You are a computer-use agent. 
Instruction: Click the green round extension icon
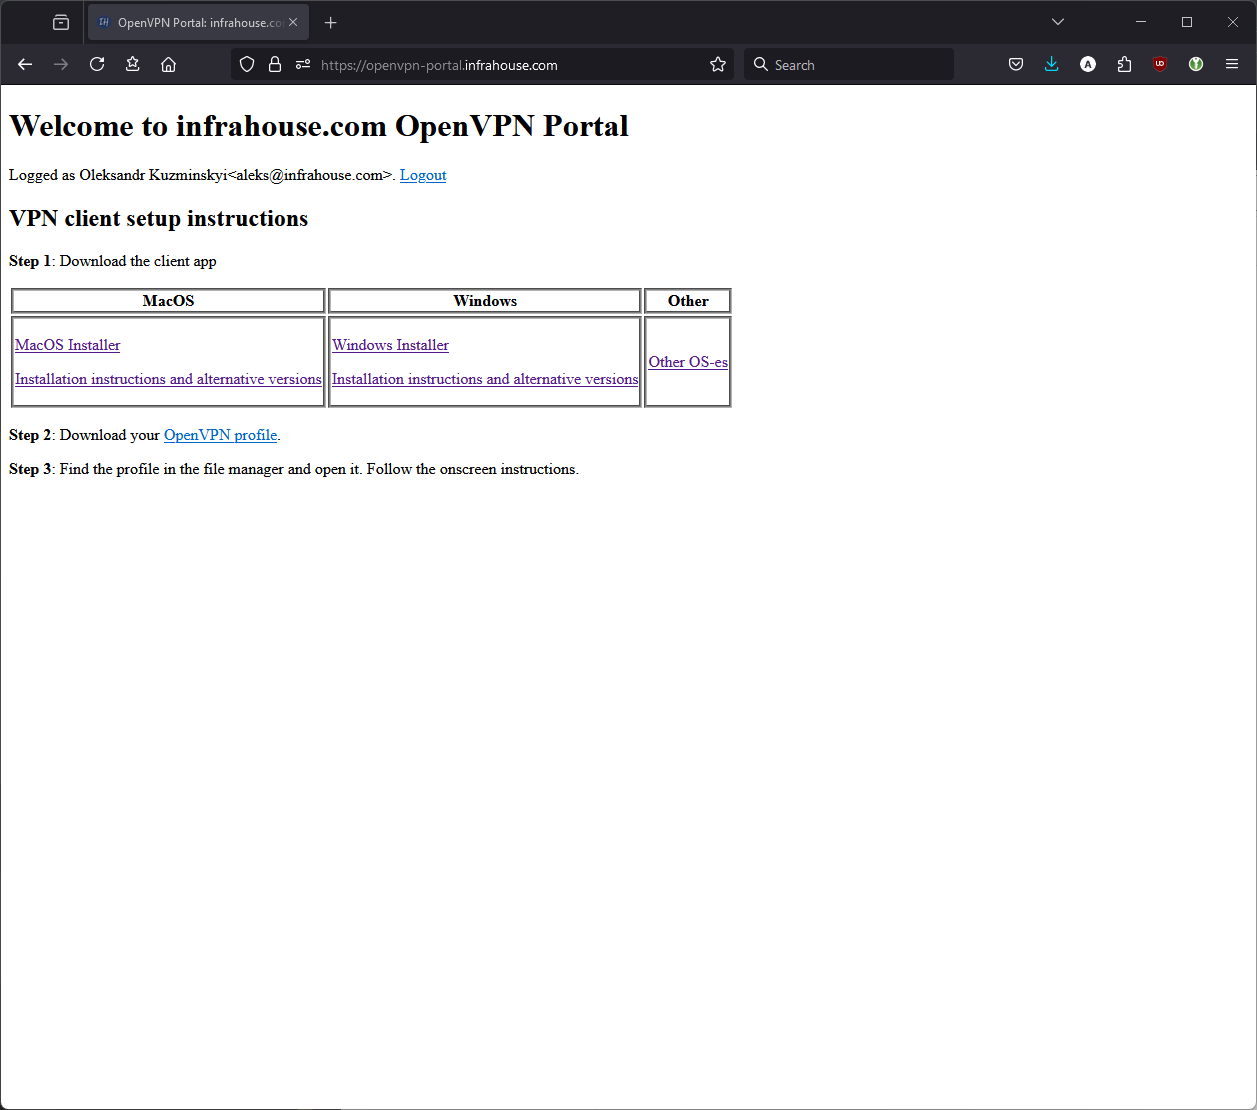tap(1196, 64)
